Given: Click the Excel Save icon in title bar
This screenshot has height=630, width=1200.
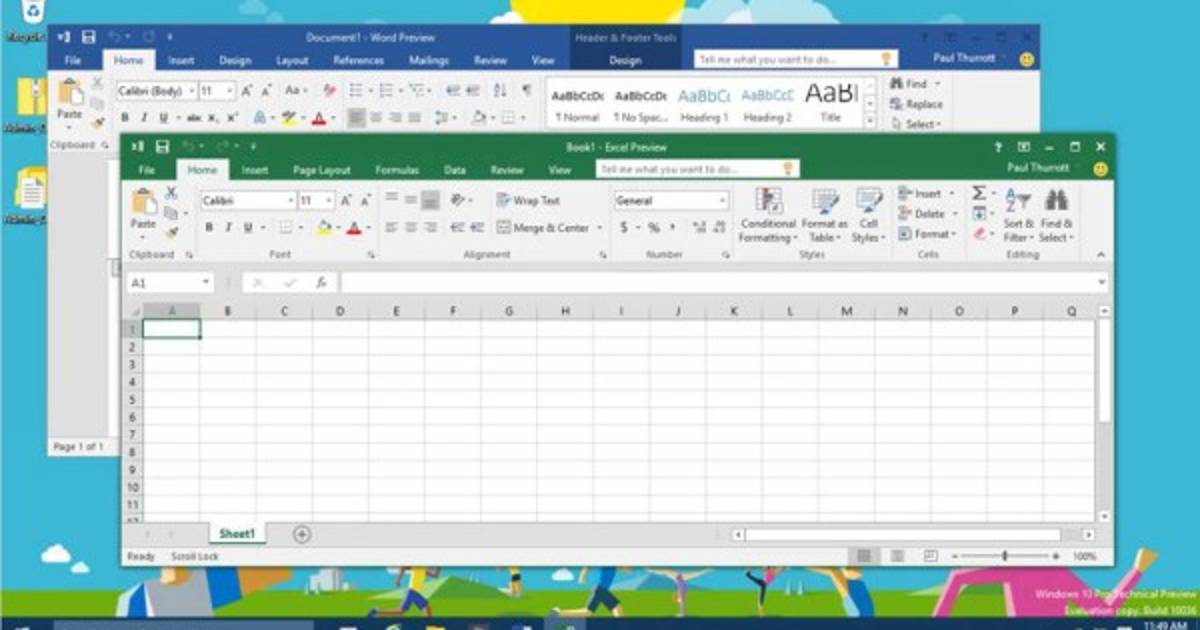Looking at the screenshot, I should (162, 147).
